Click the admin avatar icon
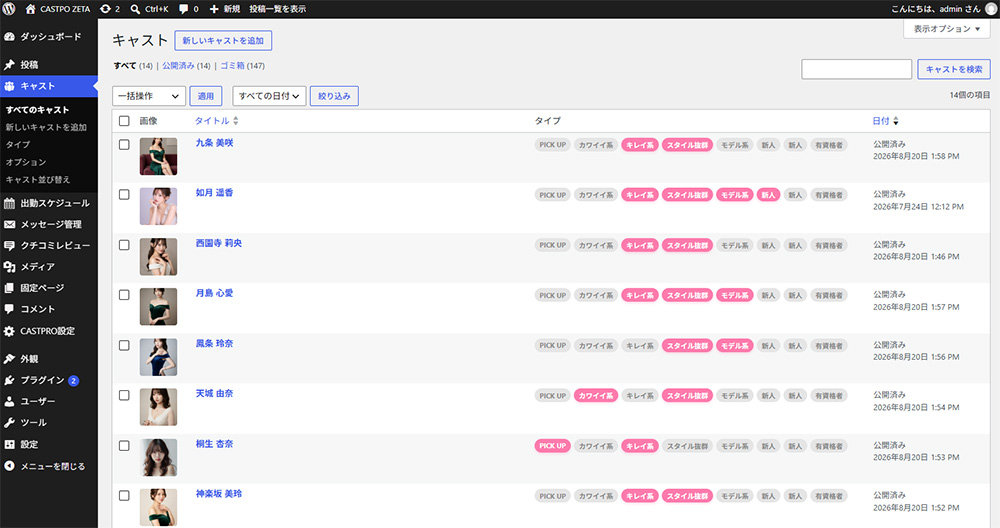Screen dimensions: 1000x528 (x=990, y=9)
